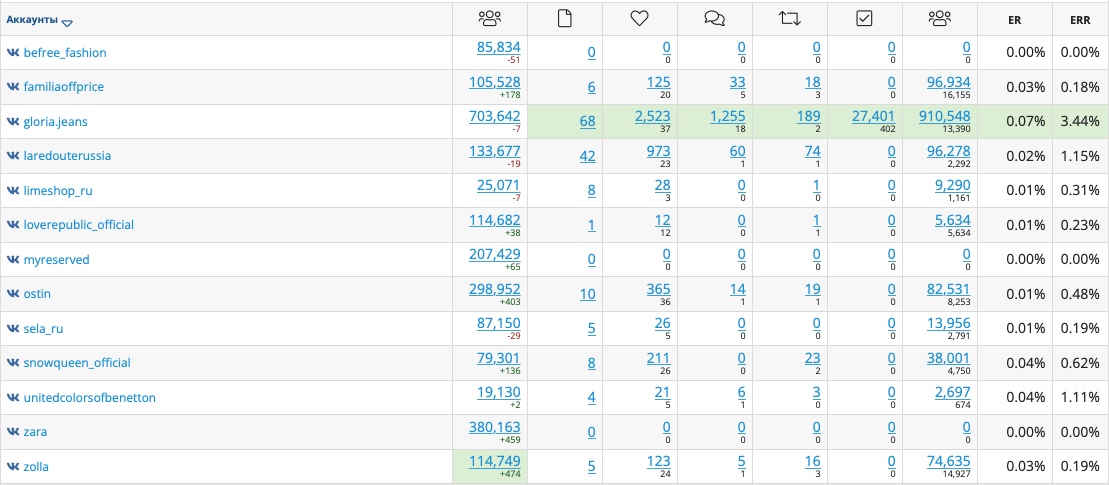Image resolution: width=1109 pixels, height=485 pixels.
Task: Open the snowqueen_official reposts count 23
Action: (813, 358)
